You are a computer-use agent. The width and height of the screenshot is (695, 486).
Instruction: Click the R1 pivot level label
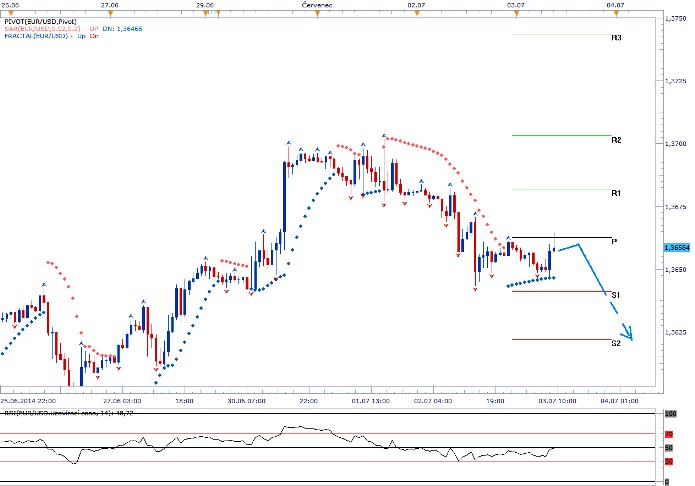coord(616,193)
